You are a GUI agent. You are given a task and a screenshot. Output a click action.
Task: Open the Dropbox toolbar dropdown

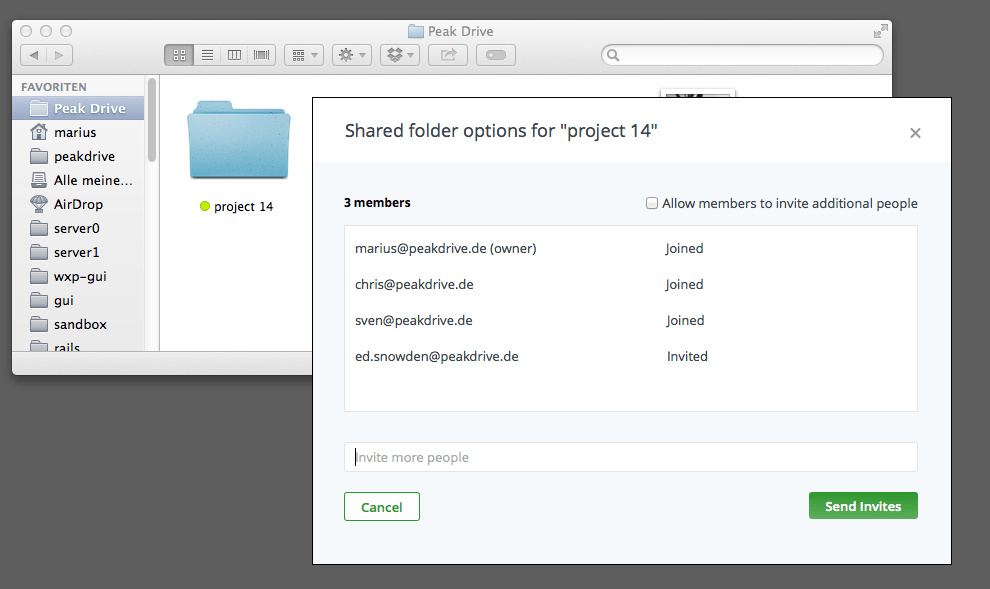[x=400, y=55]
